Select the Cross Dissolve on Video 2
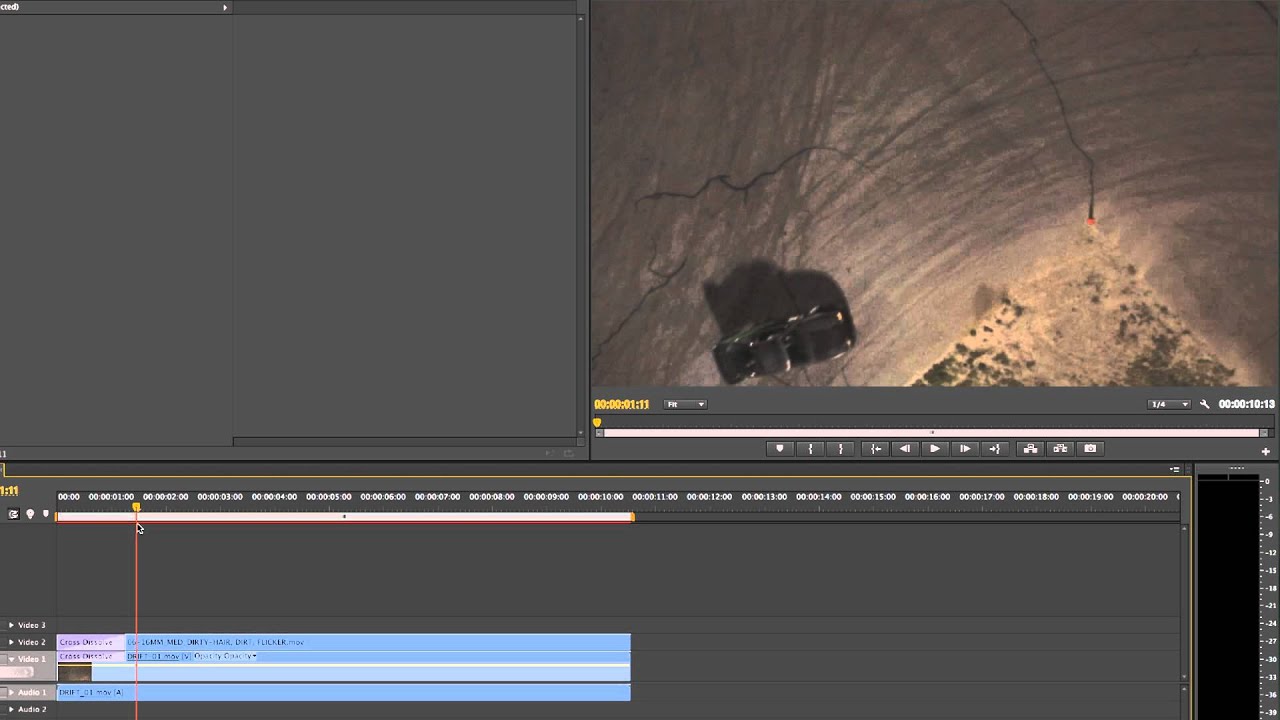The image size is (1280, 720). [91, 642]
